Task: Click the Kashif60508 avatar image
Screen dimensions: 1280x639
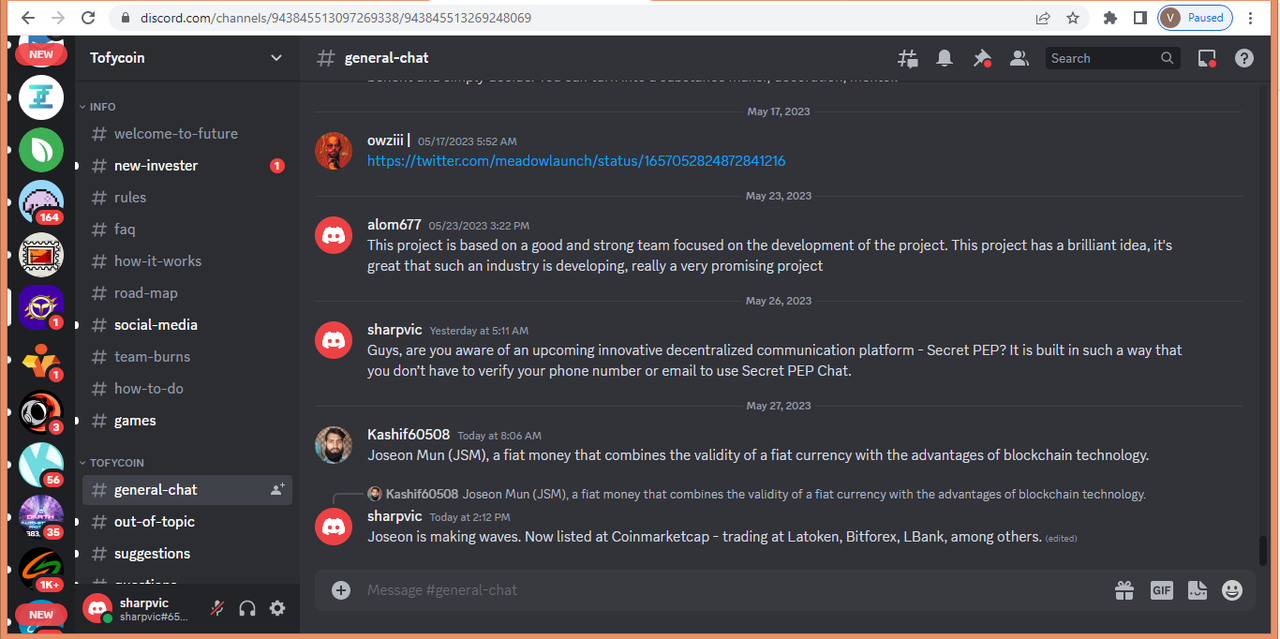Action: pyautogui.click(x=334, y=445)
